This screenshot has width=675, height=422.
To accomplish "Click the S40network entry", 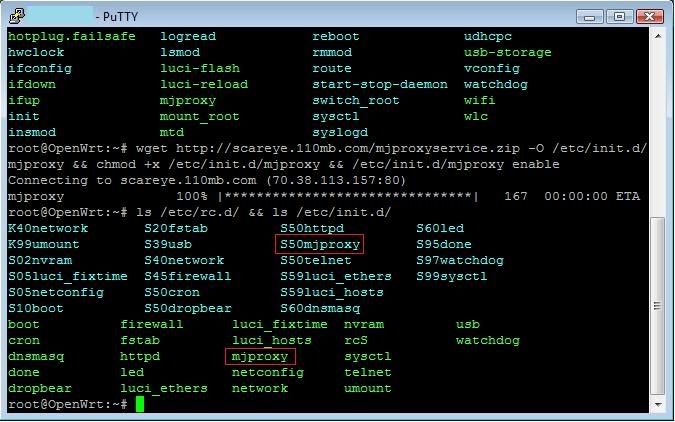I will coord(184,260).
